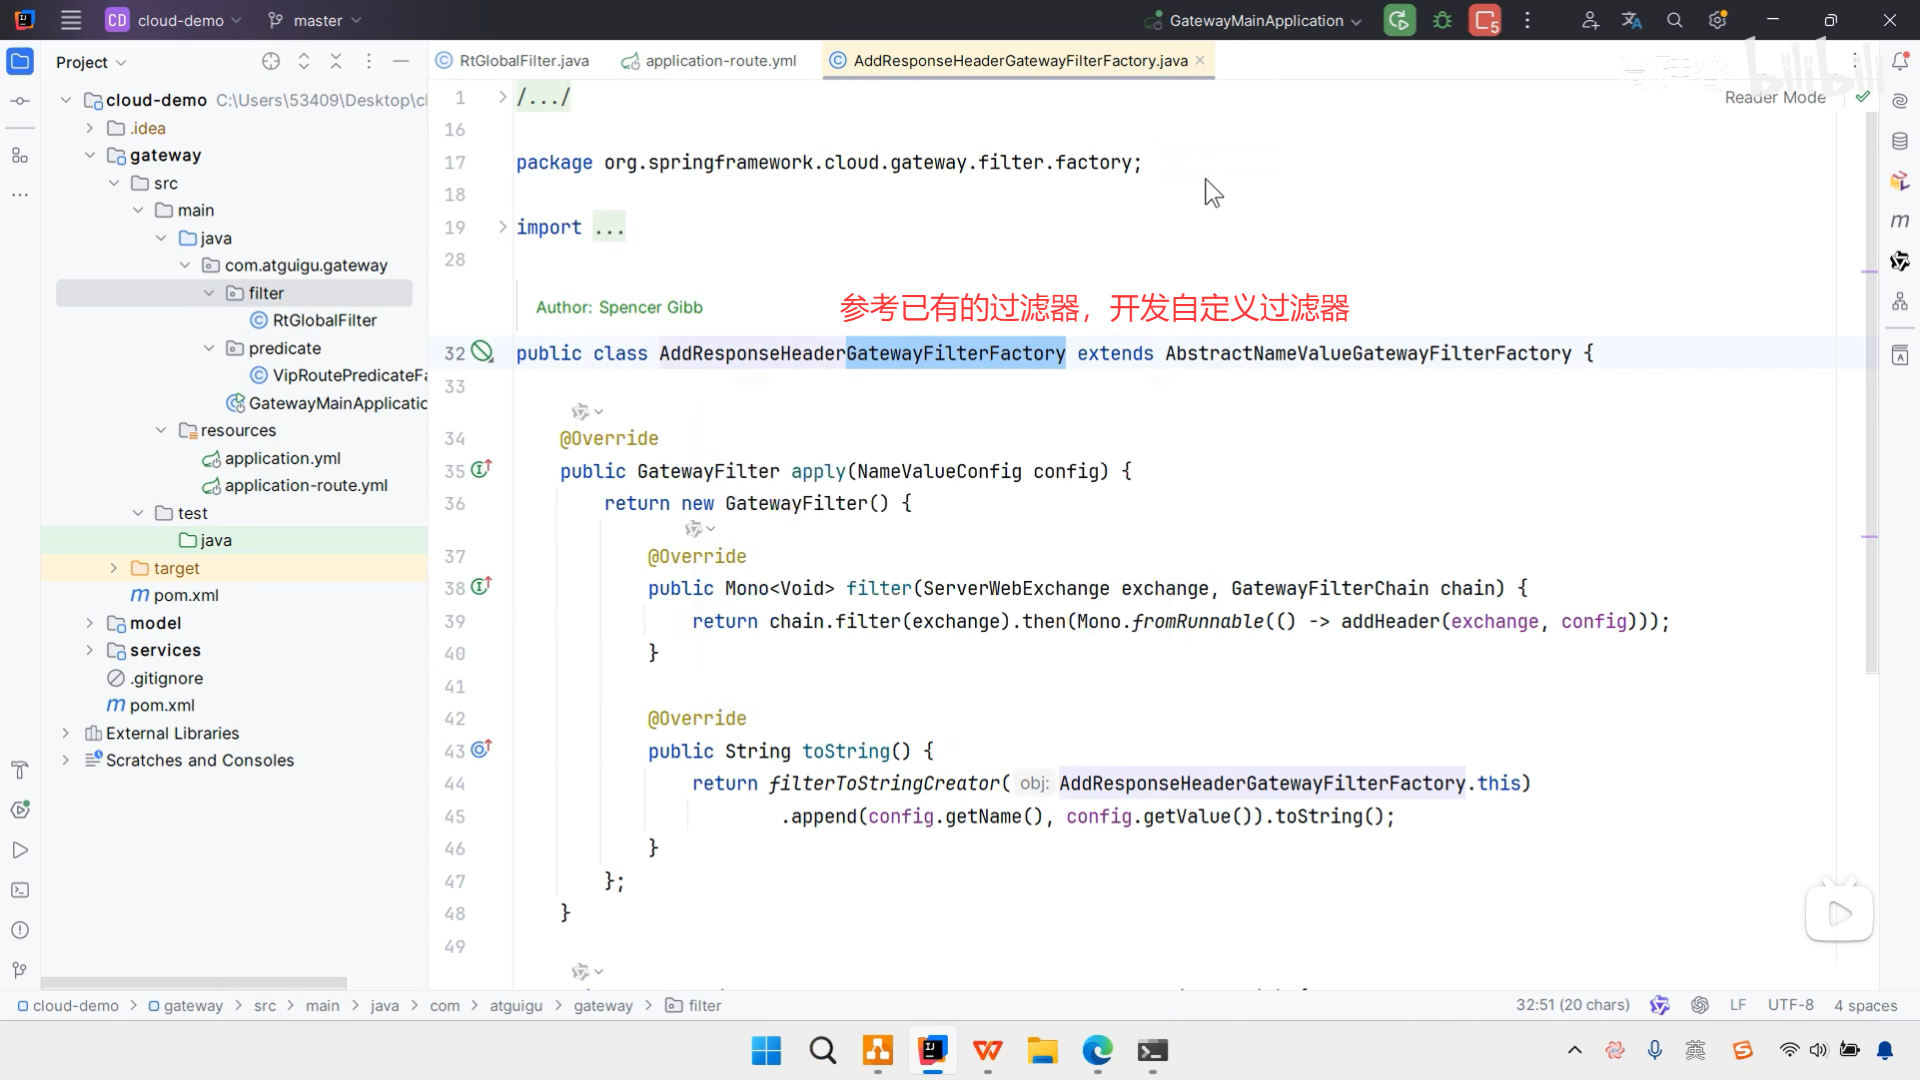Click the Search Everywhere magnifier icon
The width and height of the screenshot is (1920, 1080).
(x=1675, y=20)
